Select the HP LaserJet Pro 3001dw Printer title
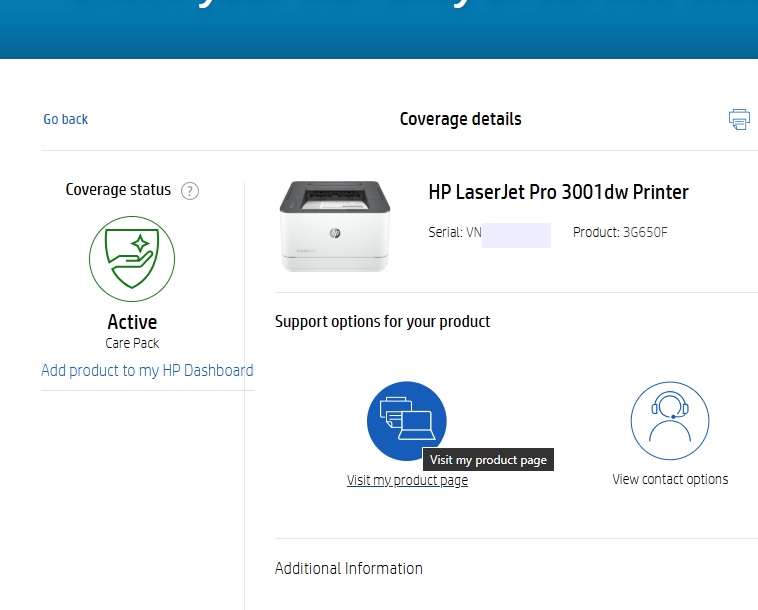The image size is (758, 610). point(558,192)
